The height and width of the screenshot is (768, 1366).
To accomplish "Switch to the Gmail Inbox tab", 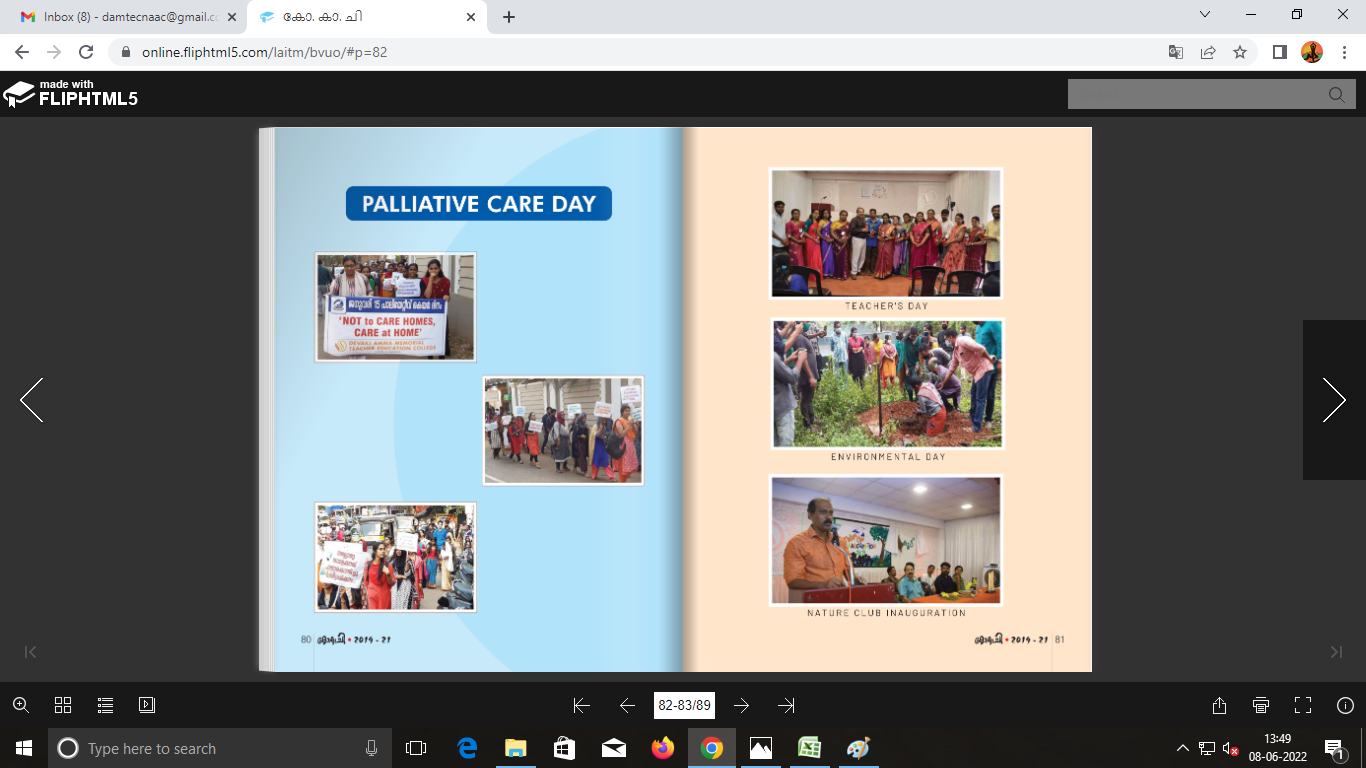I will click(x=125, y=17).
